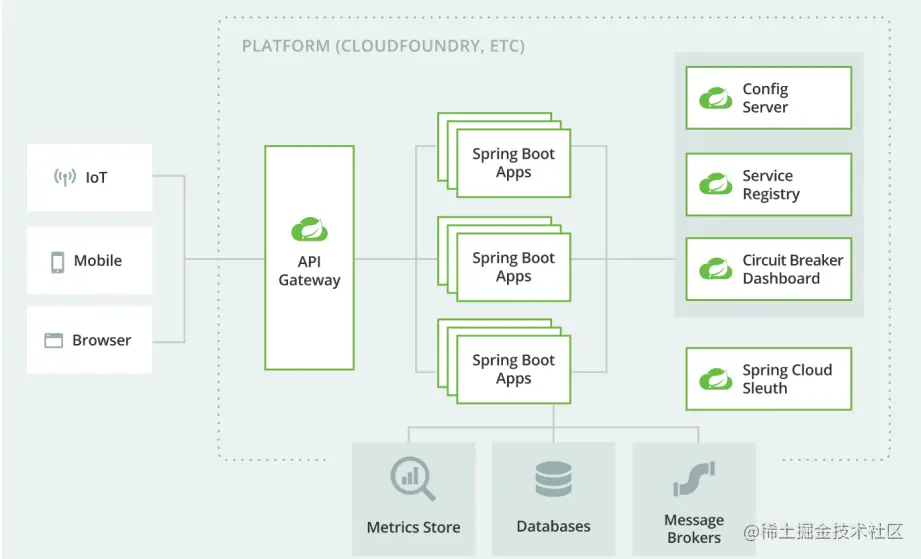Click the Mobile phone icon
Viewport: 921px width, 559px height.
(x=58, y=262)
